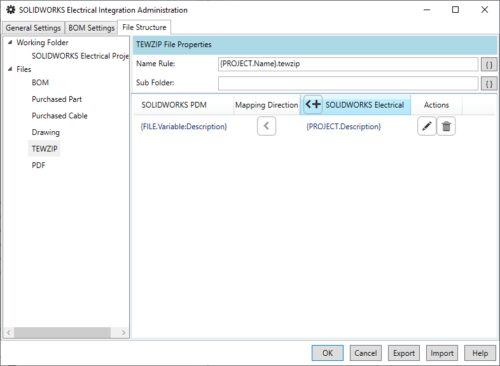Confirm settings with the OK button
This screenshot has width=500, height=366.
click(x=327, y=353)
